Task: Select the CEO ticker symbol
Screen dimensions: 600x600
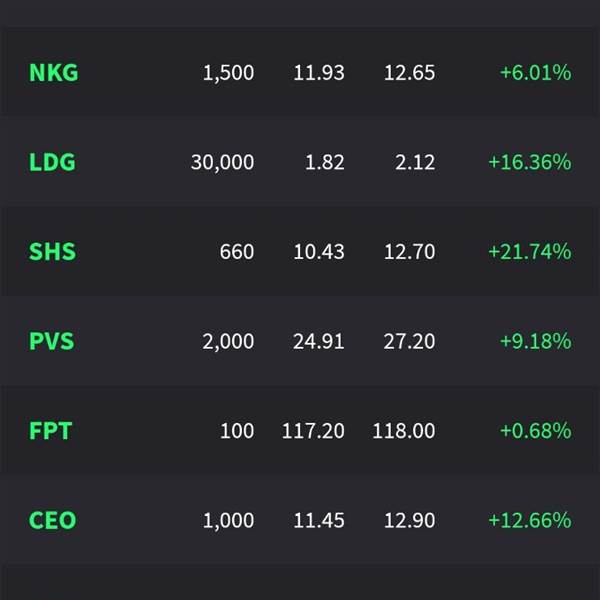Action: [53, 520]
